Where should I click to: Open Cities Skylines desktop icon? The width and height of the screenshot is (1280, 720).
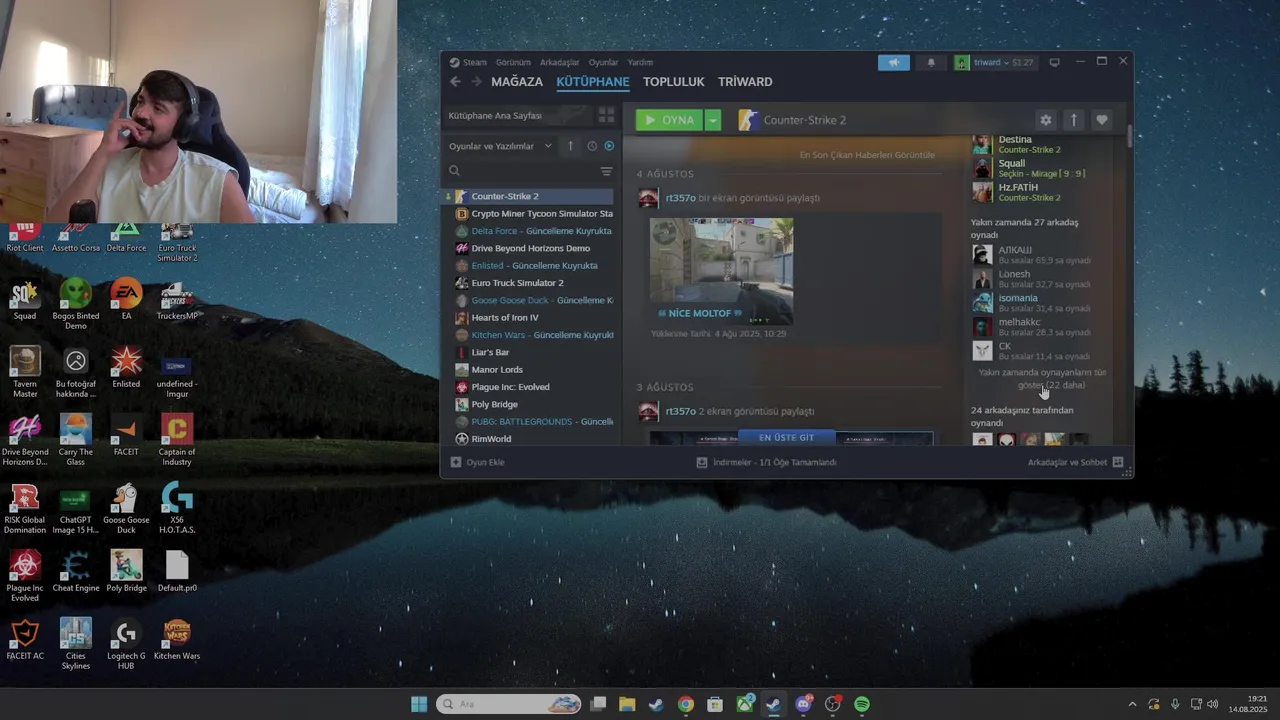click(x=76, y=644)
